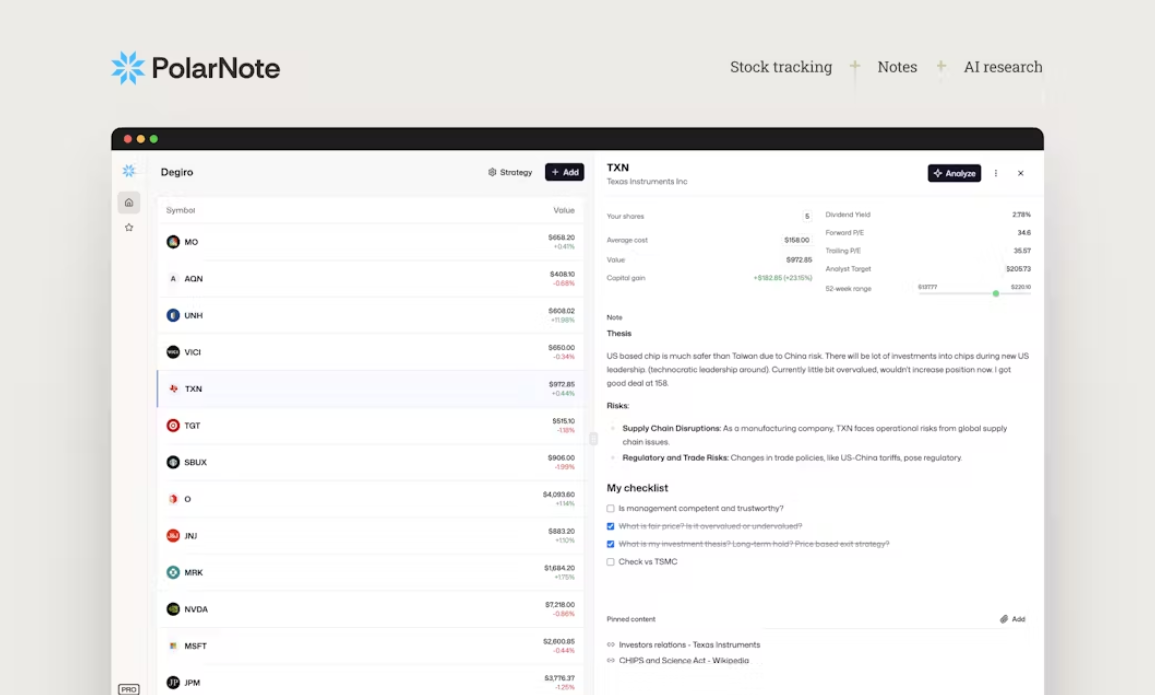Image resolution: width=1155 pixels, height=695 pixels.
Task: Click the Symbol column header
Action: point(180,211)
